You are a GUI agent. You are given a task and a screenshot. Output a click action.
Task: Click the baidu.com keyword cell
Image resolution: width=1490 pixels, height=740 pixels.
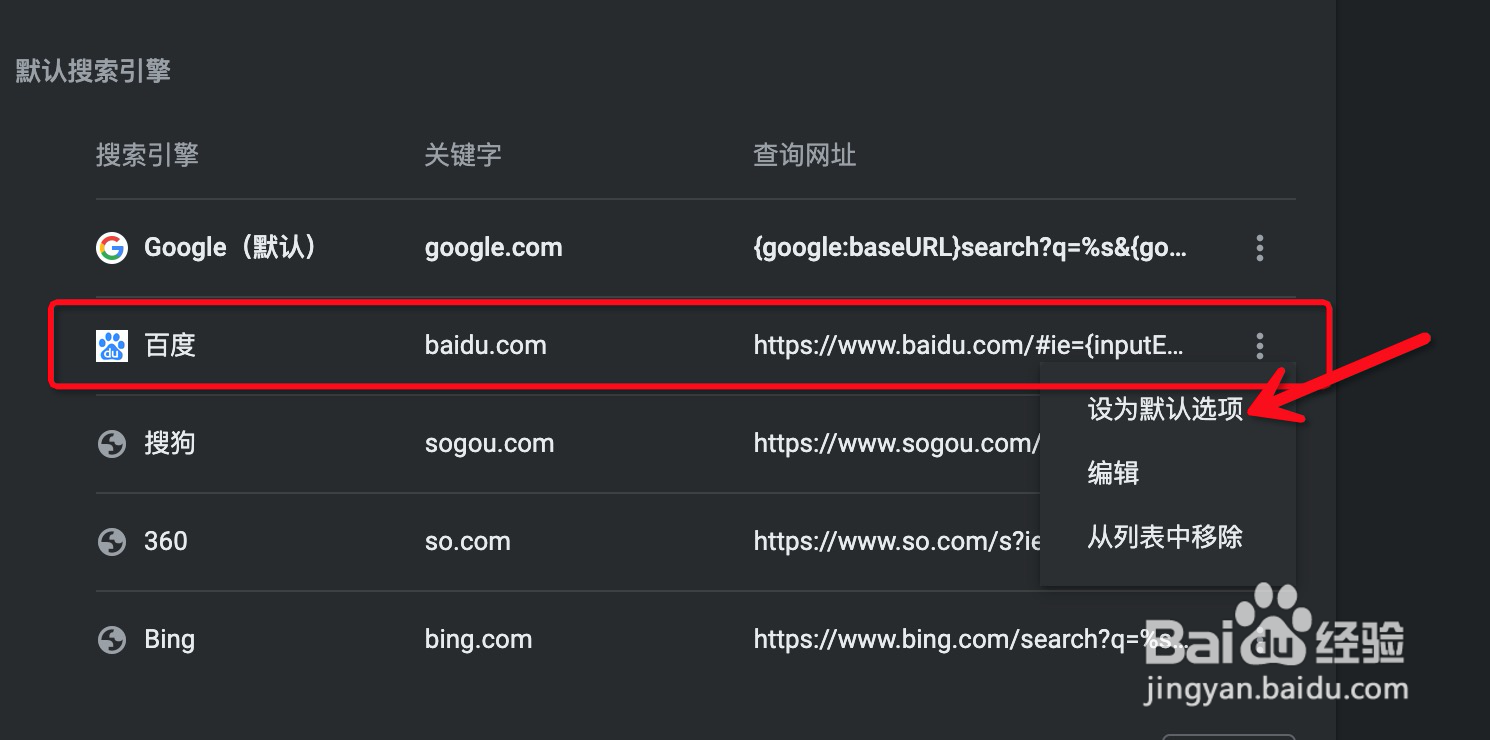tap(485, 346)
